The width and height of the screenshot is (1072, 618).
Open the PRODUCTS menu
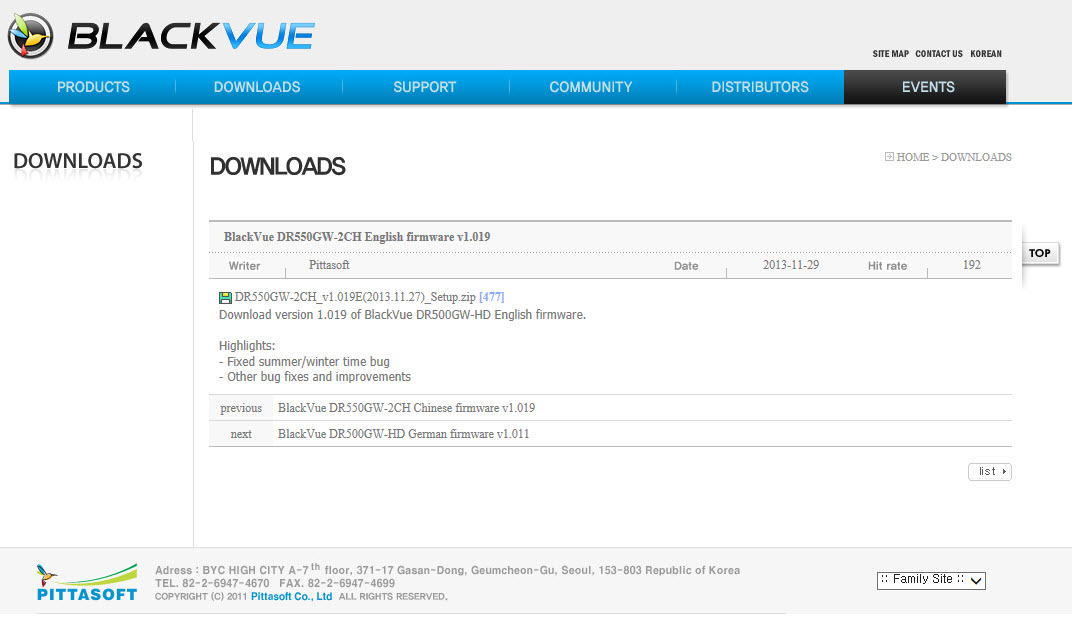93,87
